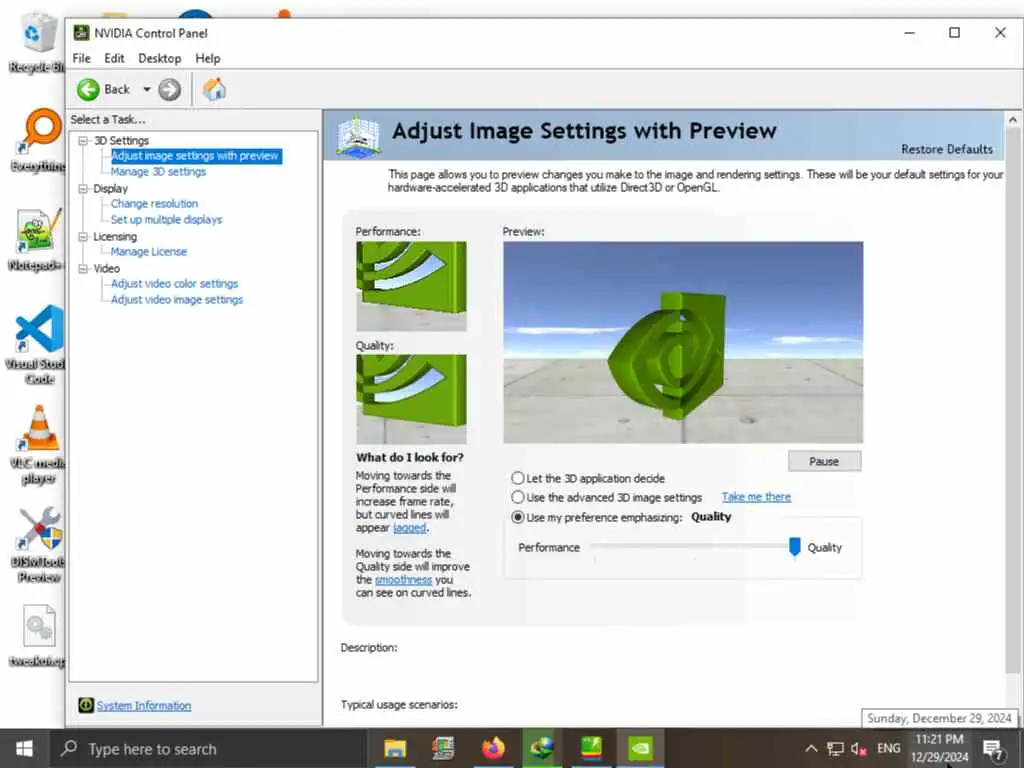Open the Help menu
This screenshot has height=768, width=1024.
(x=208, y=58)
